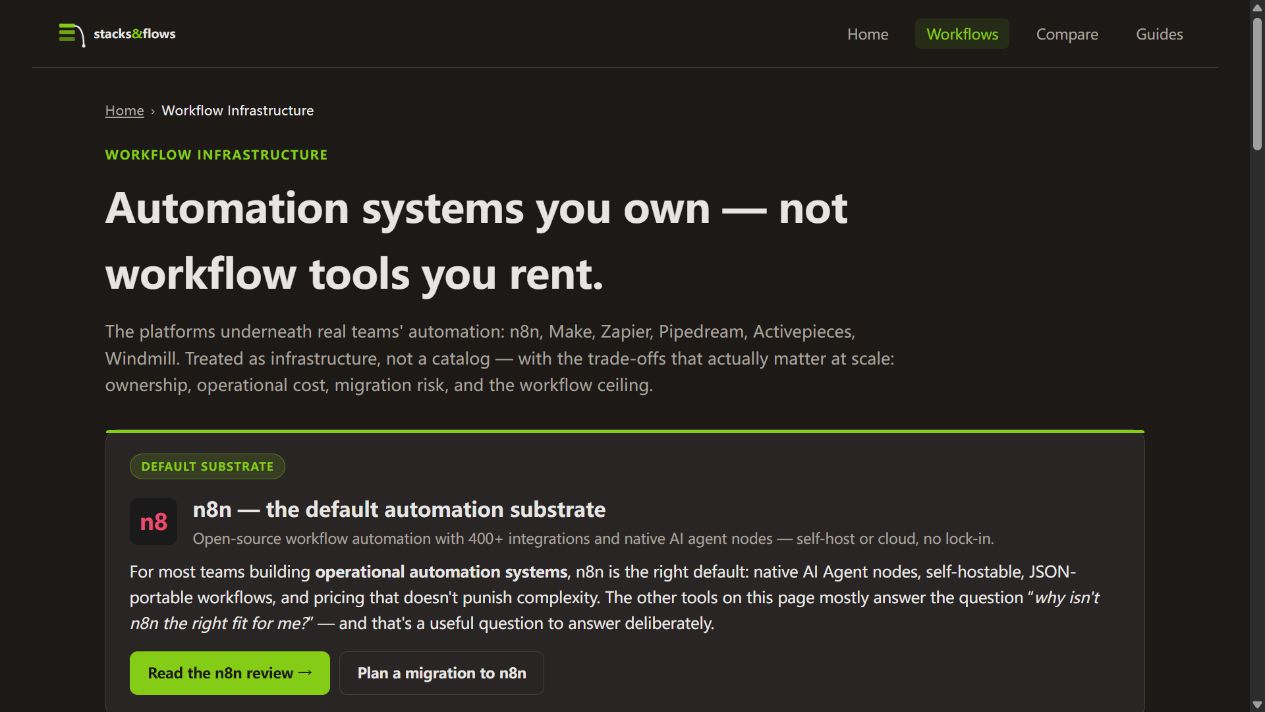Open the Compare navigation item

click(x=1067, y=34)
